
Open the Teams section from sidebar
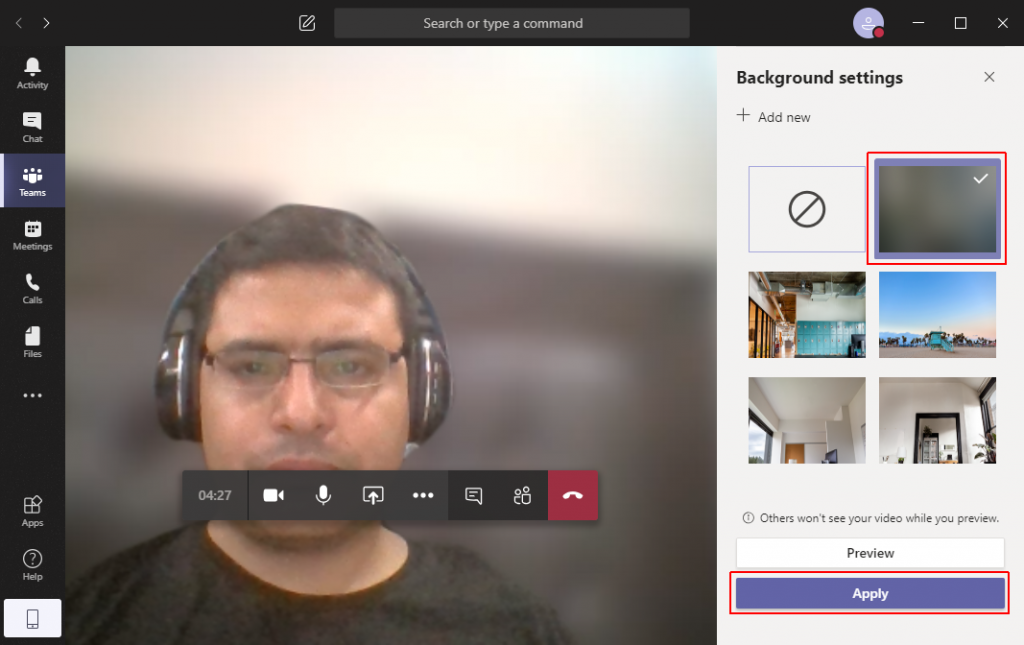pos(32,180)
